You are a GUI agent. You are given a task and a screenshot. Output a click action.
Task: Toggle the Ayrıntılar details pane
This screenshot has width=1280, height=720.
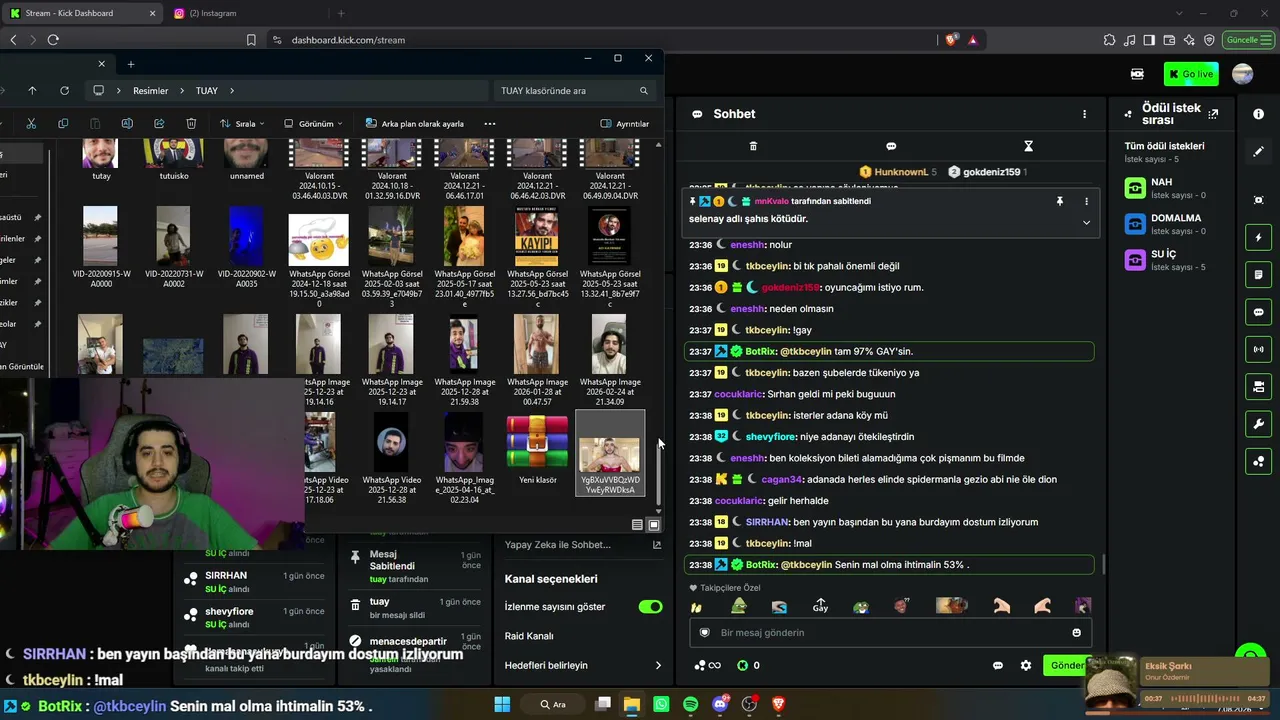625,124
